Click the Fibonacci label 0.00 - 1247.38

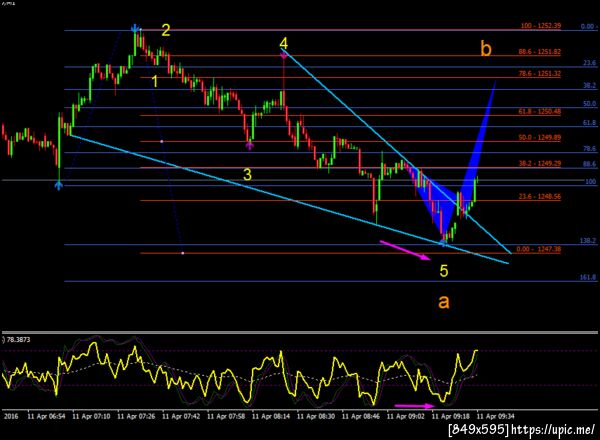(x=539, y=249)
